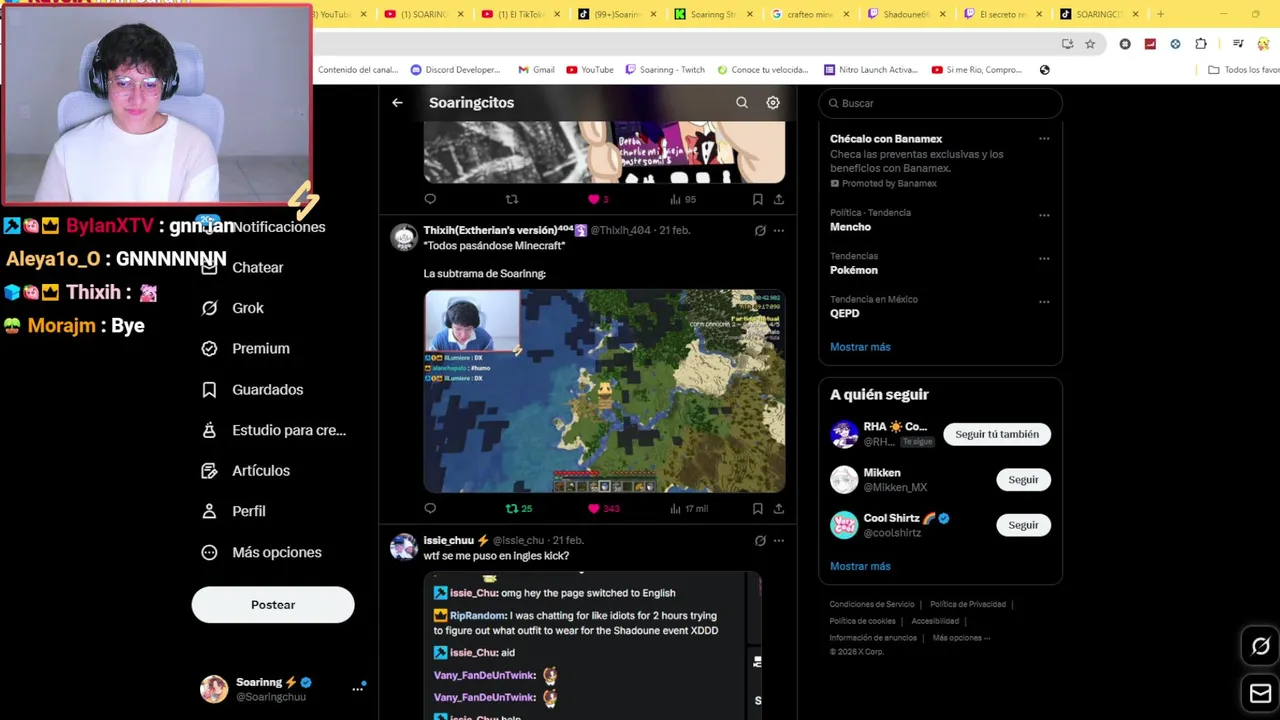1280x720 pixels.
Task: Show more trends via Mostrar más under QEPD
Action: [x=860, y=347]
